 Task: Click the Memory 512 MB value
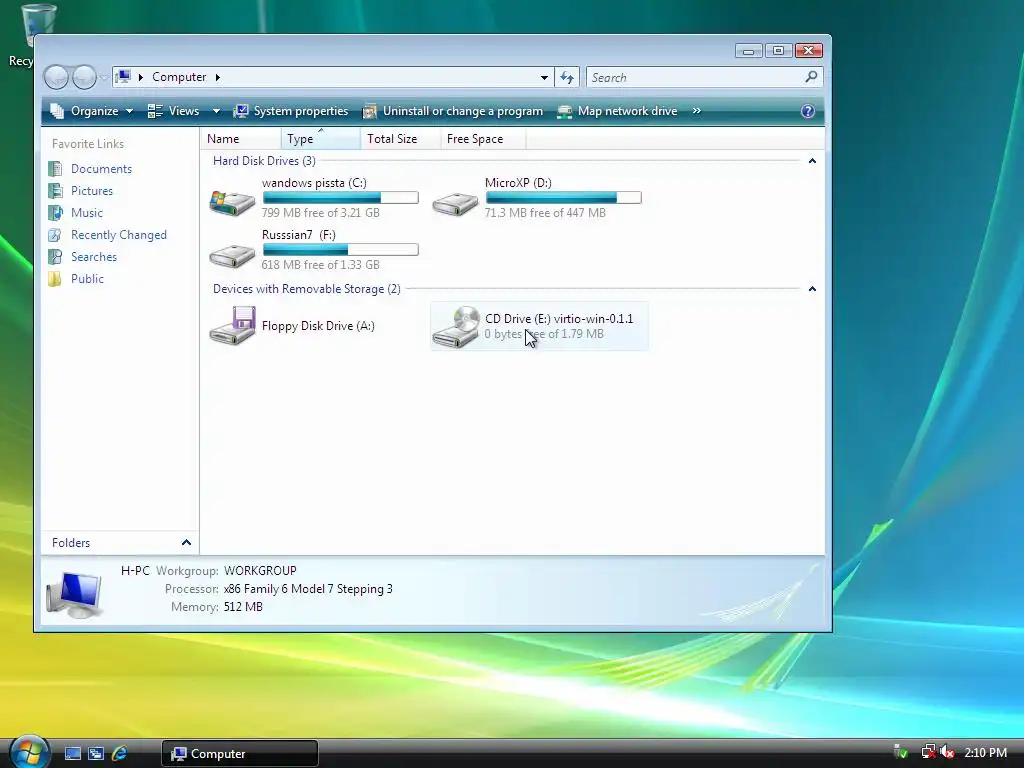click(x=243, y=607)
